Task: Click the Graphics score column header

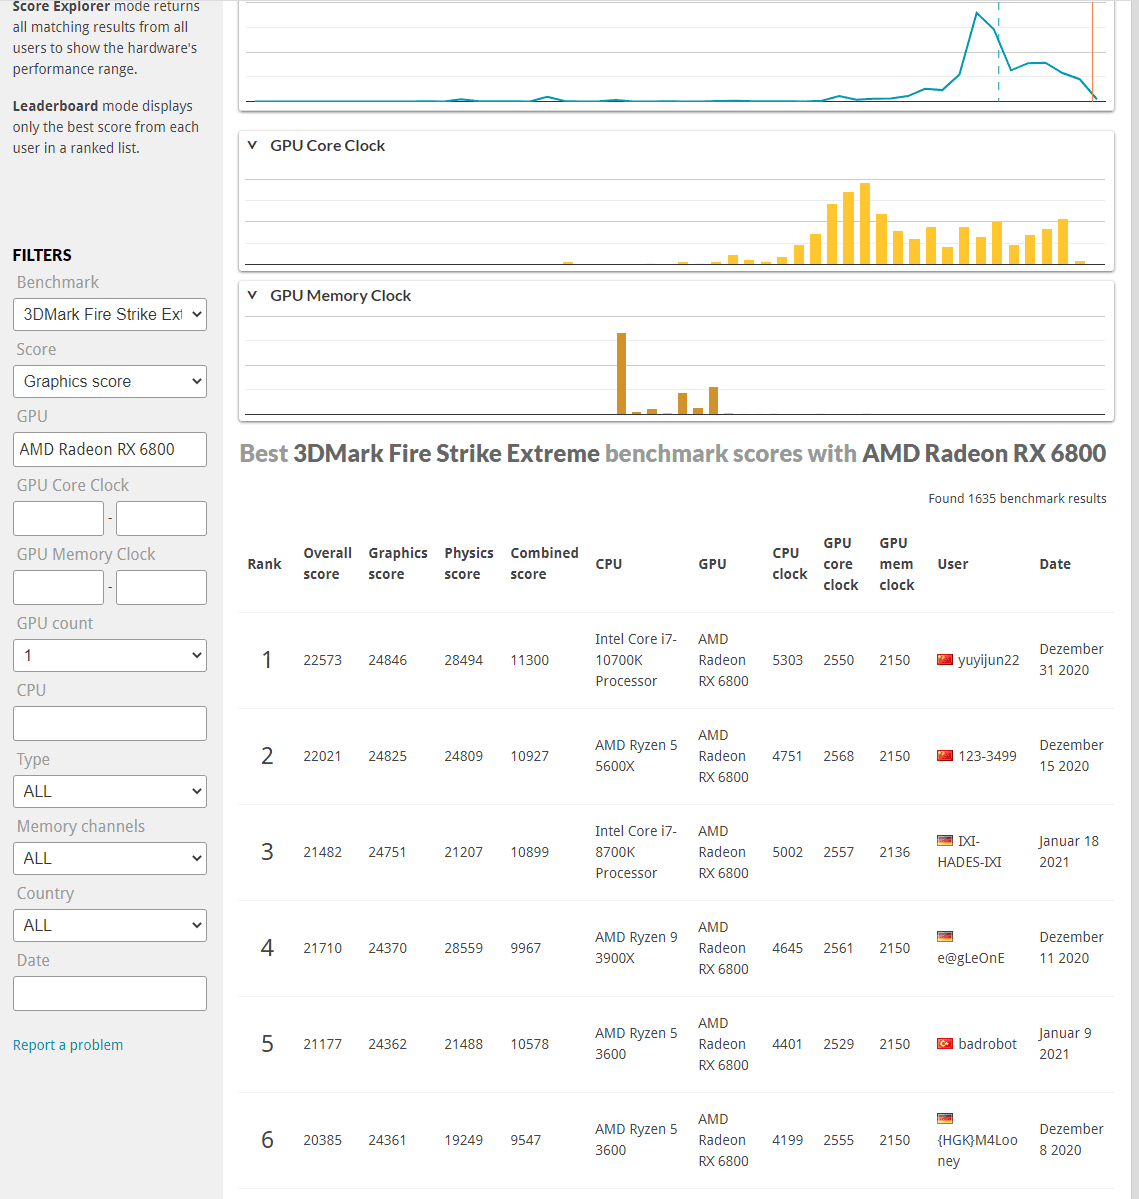Action: [x=398, y=564]
